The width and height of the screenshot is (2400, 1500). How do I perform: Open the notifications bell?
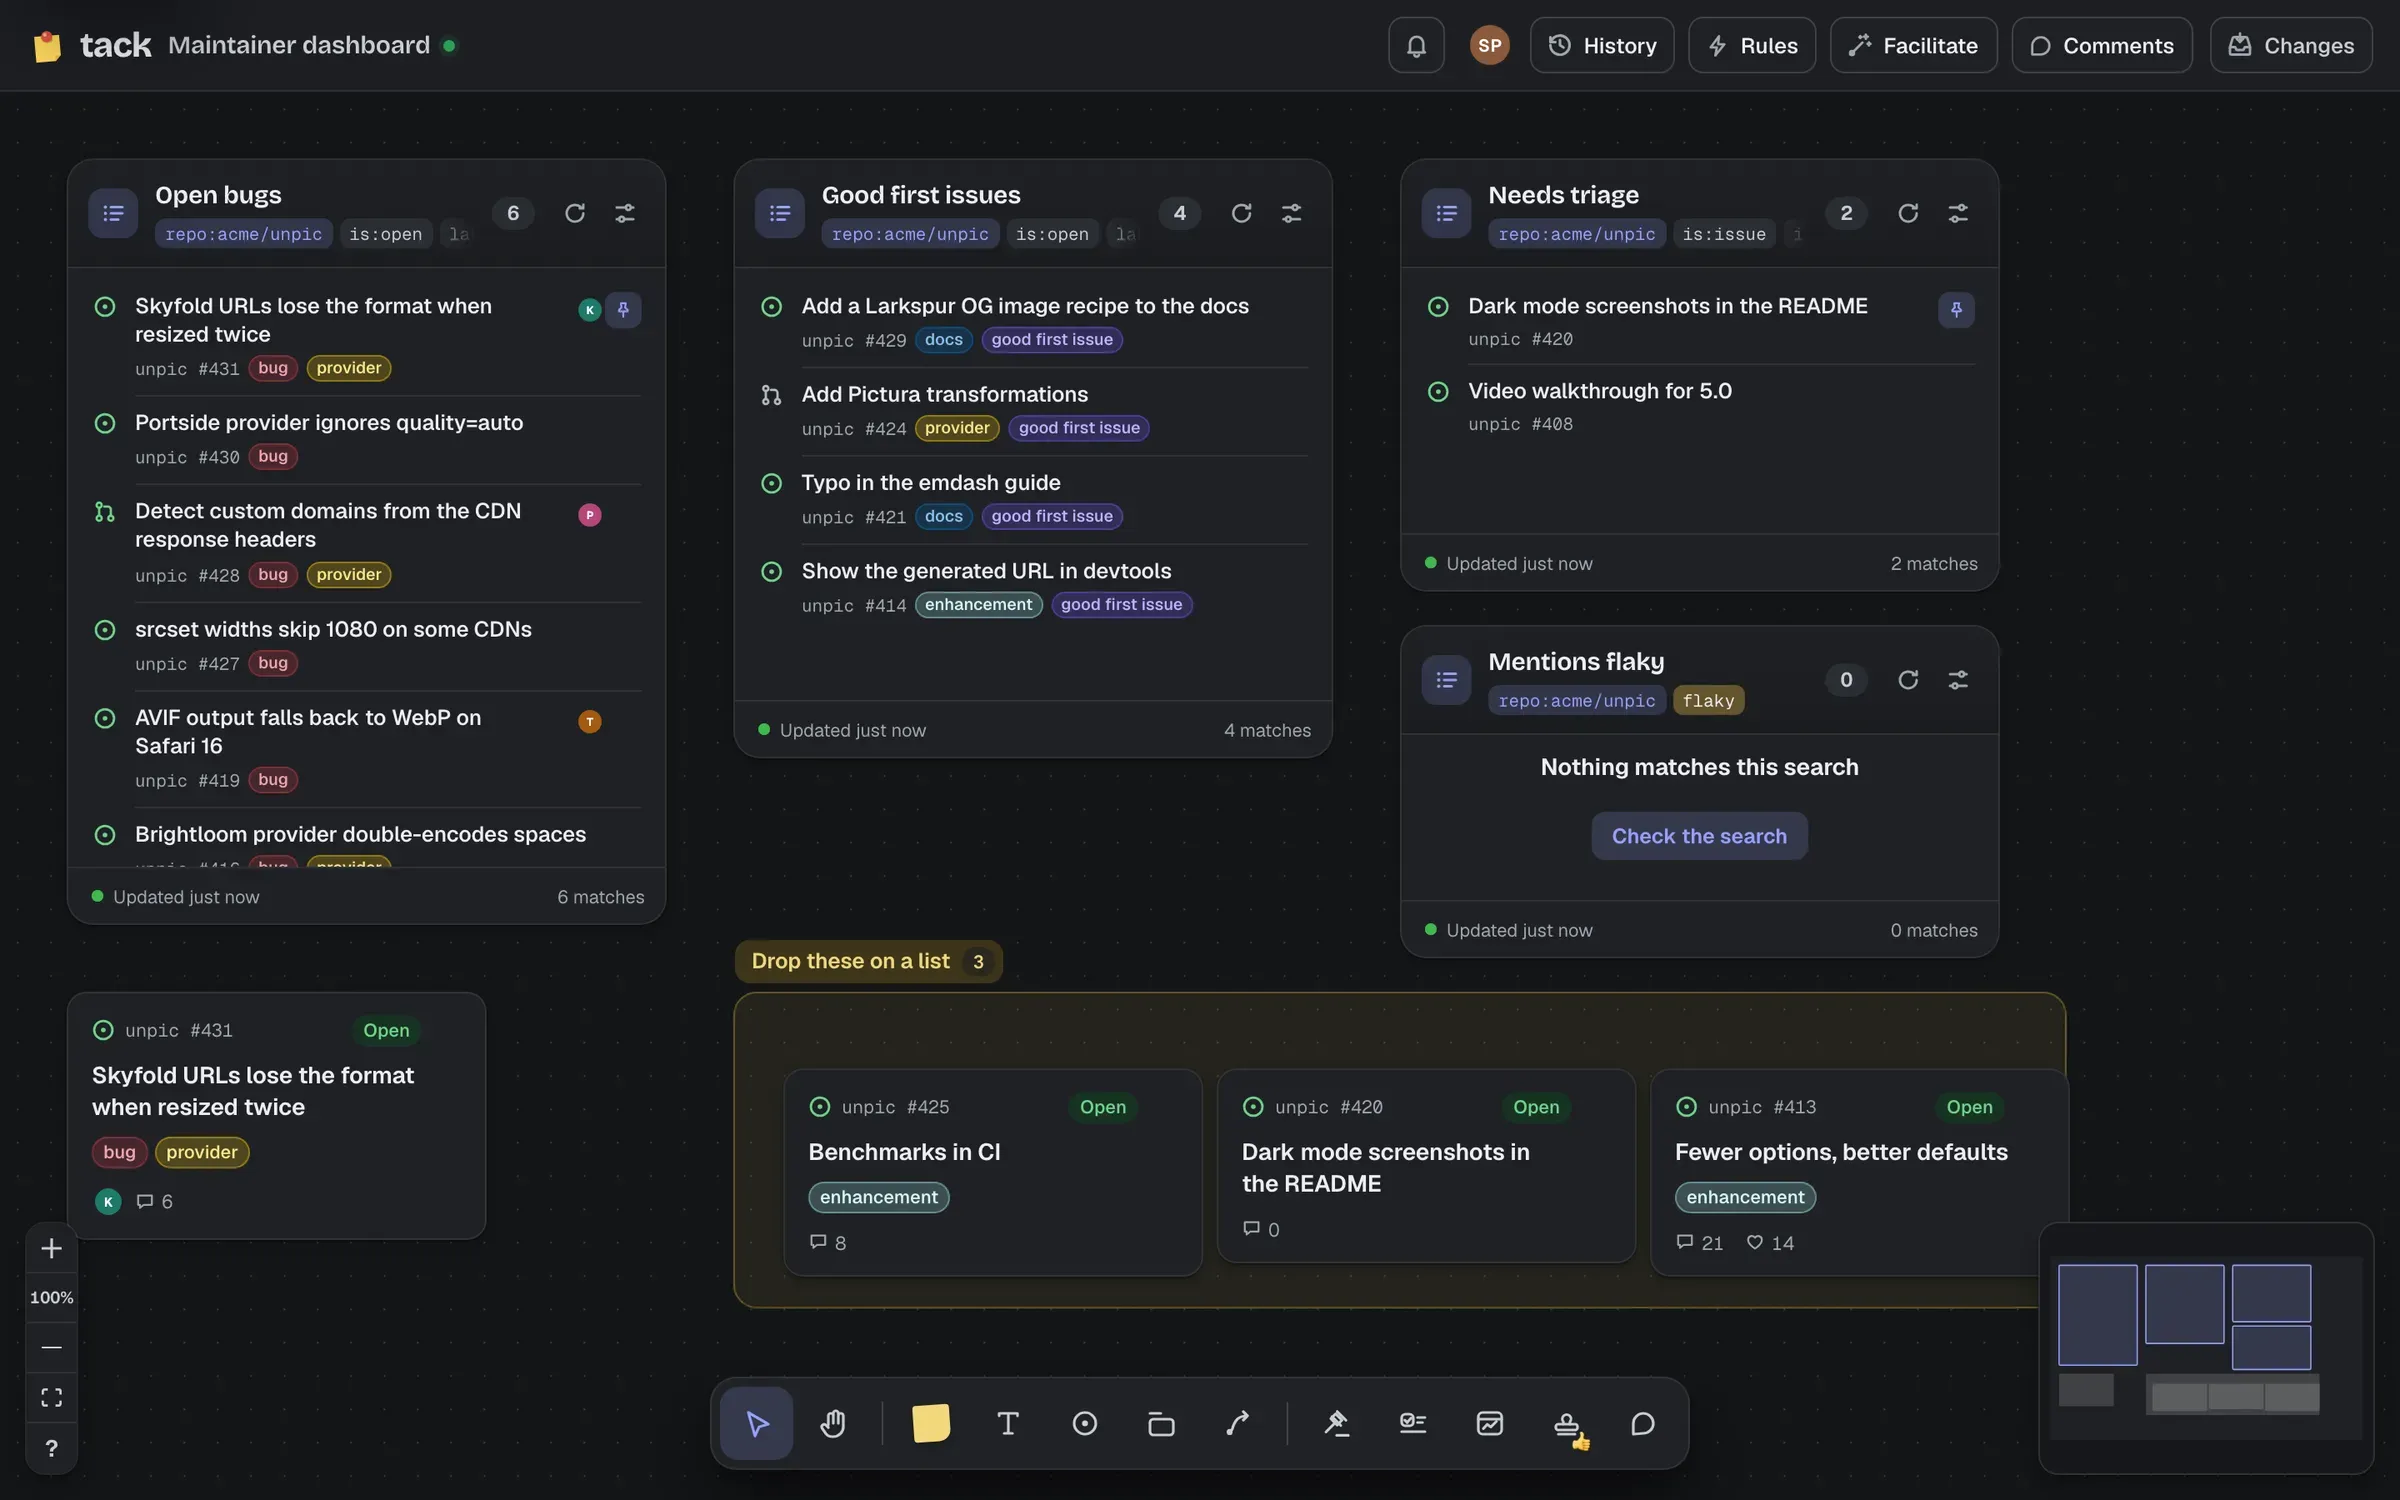[1416, 45]
